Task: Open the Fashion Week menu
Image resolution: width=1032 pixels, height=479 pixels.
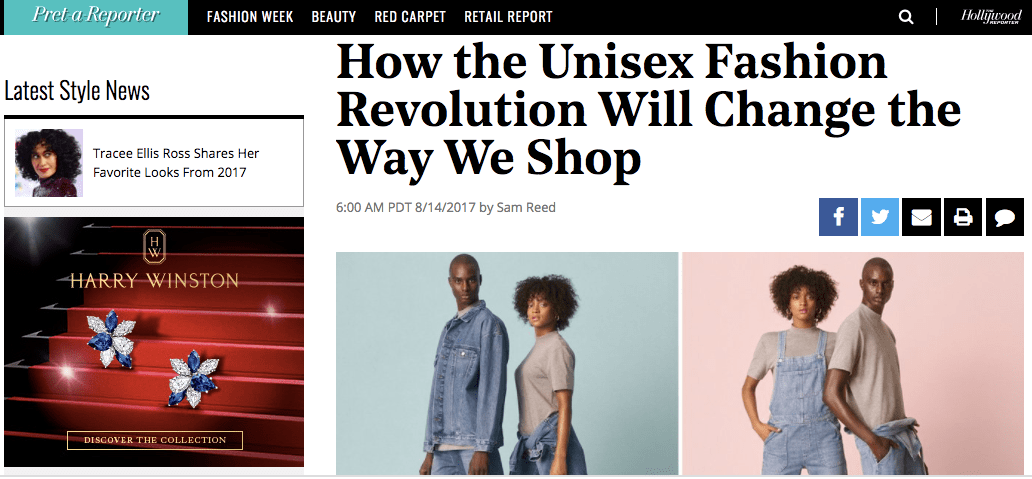Action: [250, 17]
